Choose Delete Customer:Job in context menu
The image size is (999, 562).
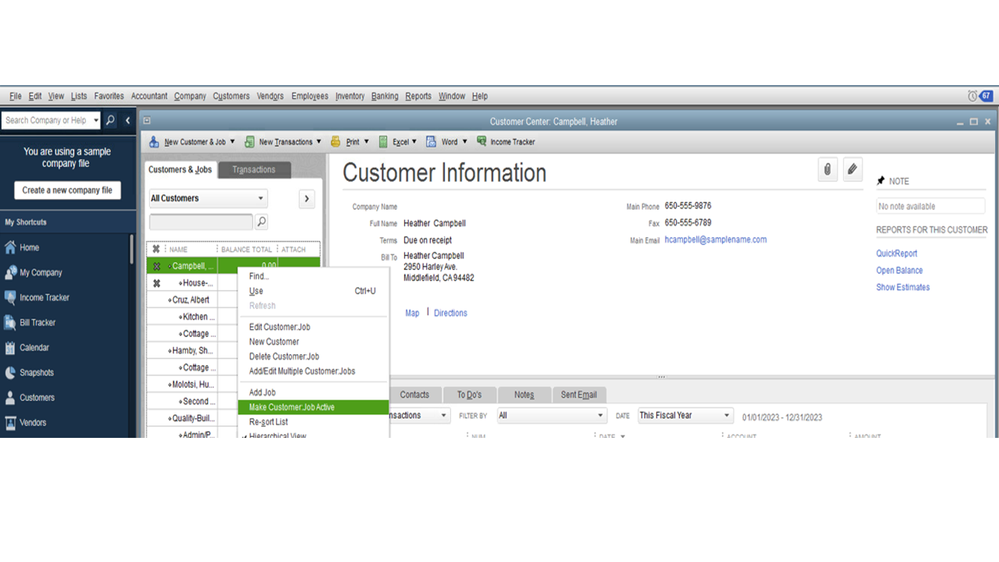click(x=284, y=356)
